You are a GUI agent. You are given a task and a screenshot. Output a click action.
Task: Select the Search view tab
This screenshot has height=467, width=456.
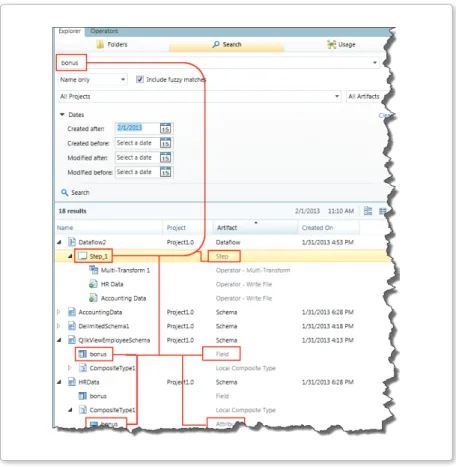[x=227, y=44]
